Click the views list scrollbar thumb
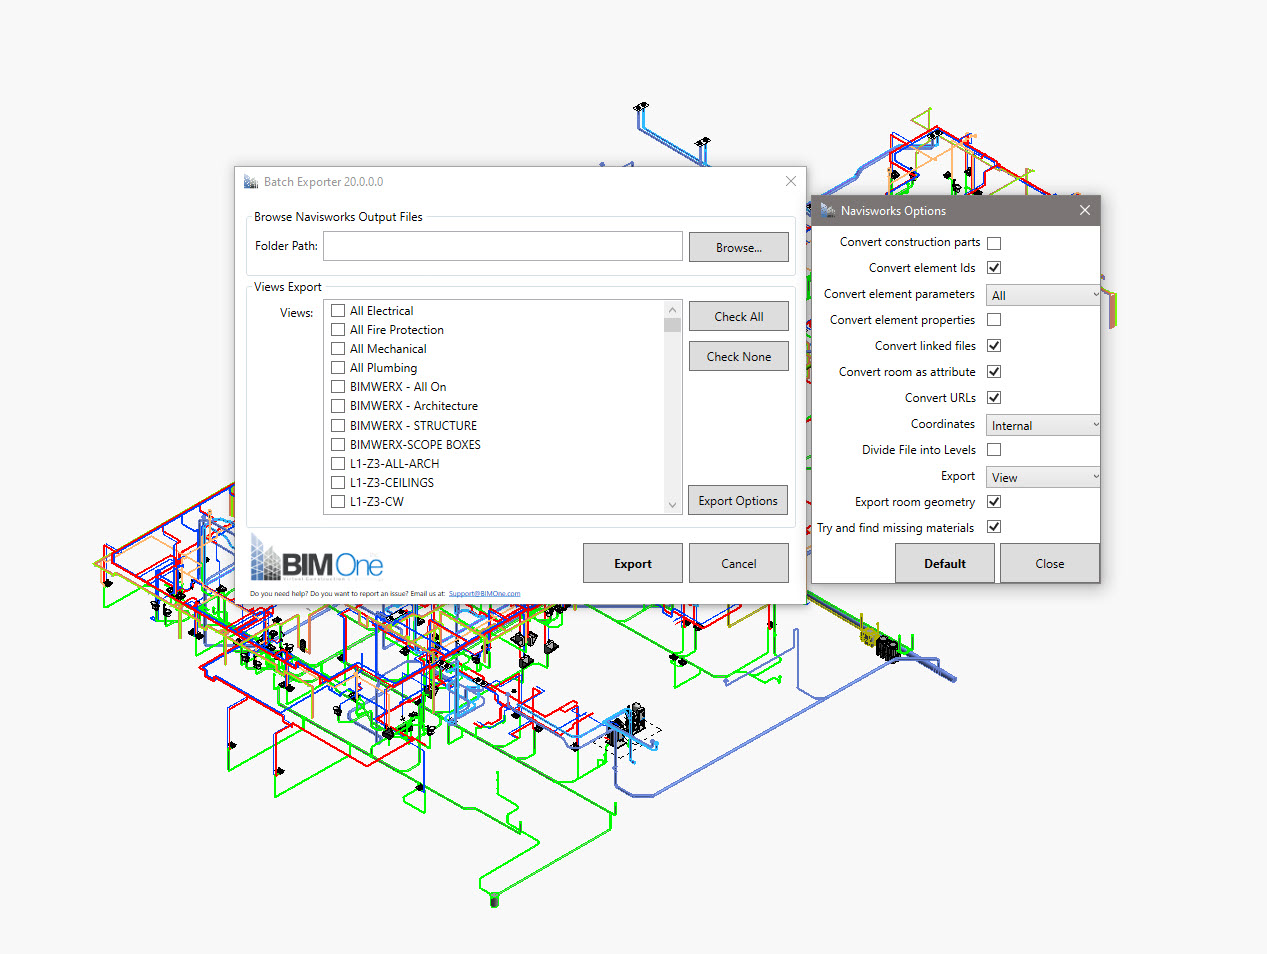Viewport: 1267px width, 954px height. [x=672, y=325]
